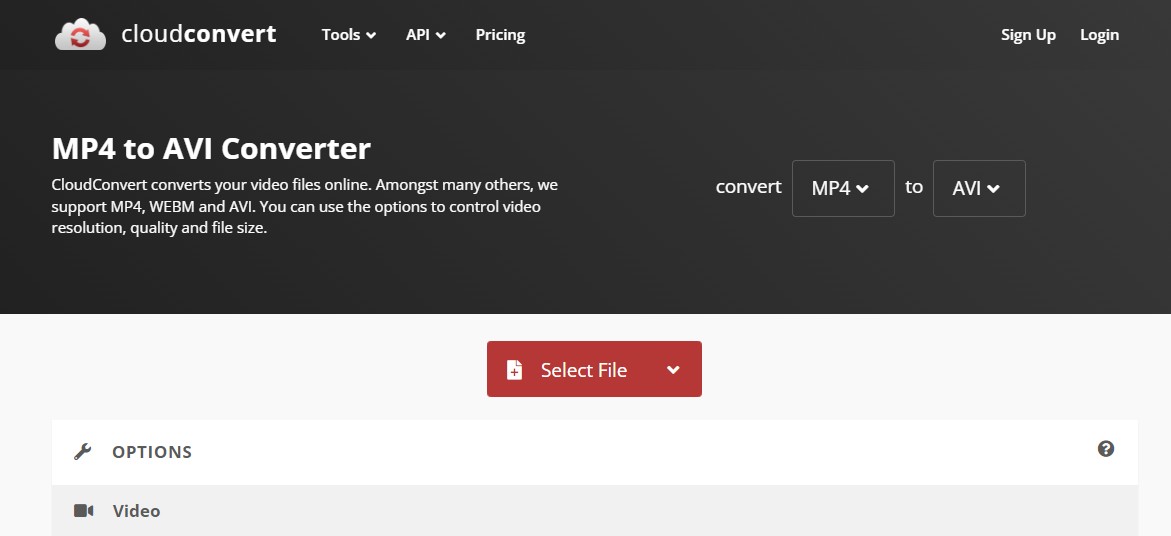Viewport: 1171px width, 536px height.
Task: Go to the Pricing page
Action: pos(500,34)
